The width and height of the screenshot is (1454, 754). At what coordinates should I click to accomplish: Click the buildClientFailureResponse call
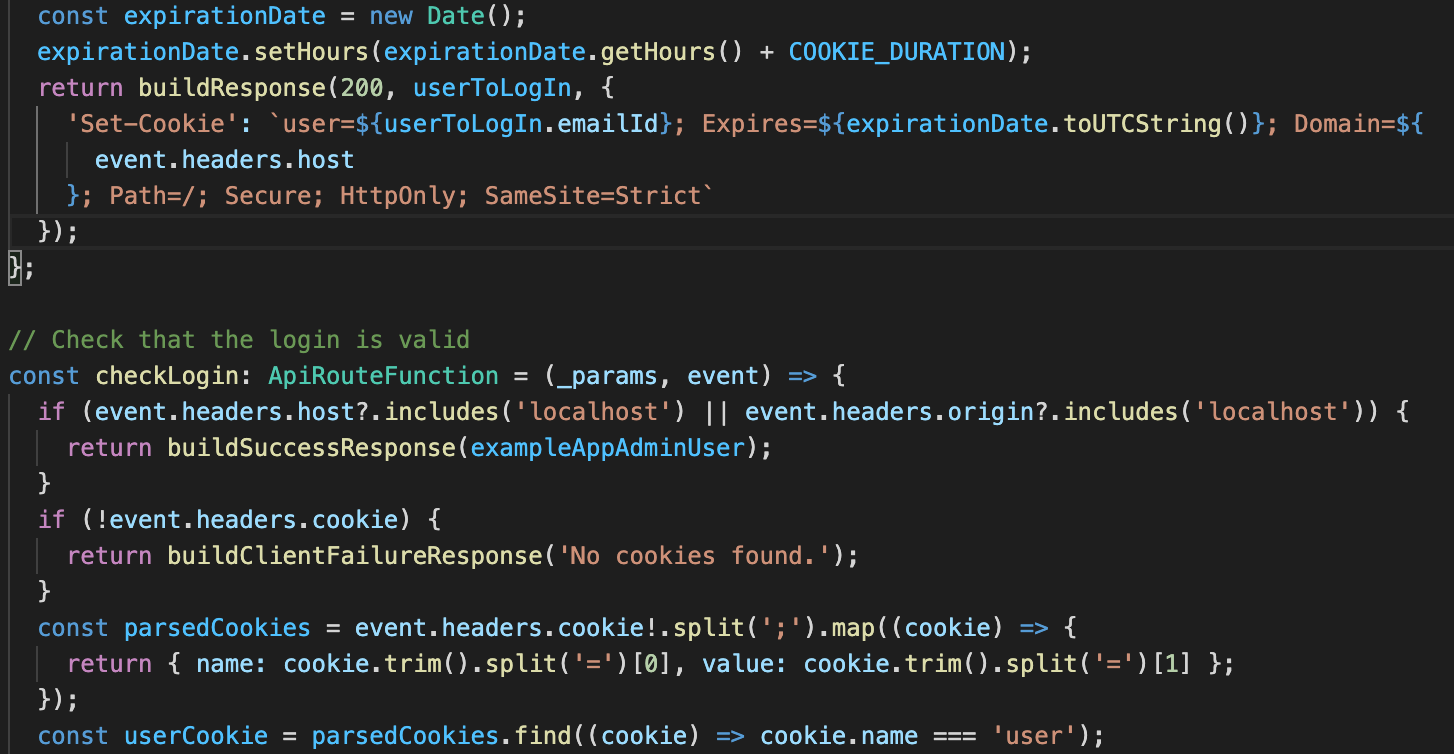coord(356,556)
